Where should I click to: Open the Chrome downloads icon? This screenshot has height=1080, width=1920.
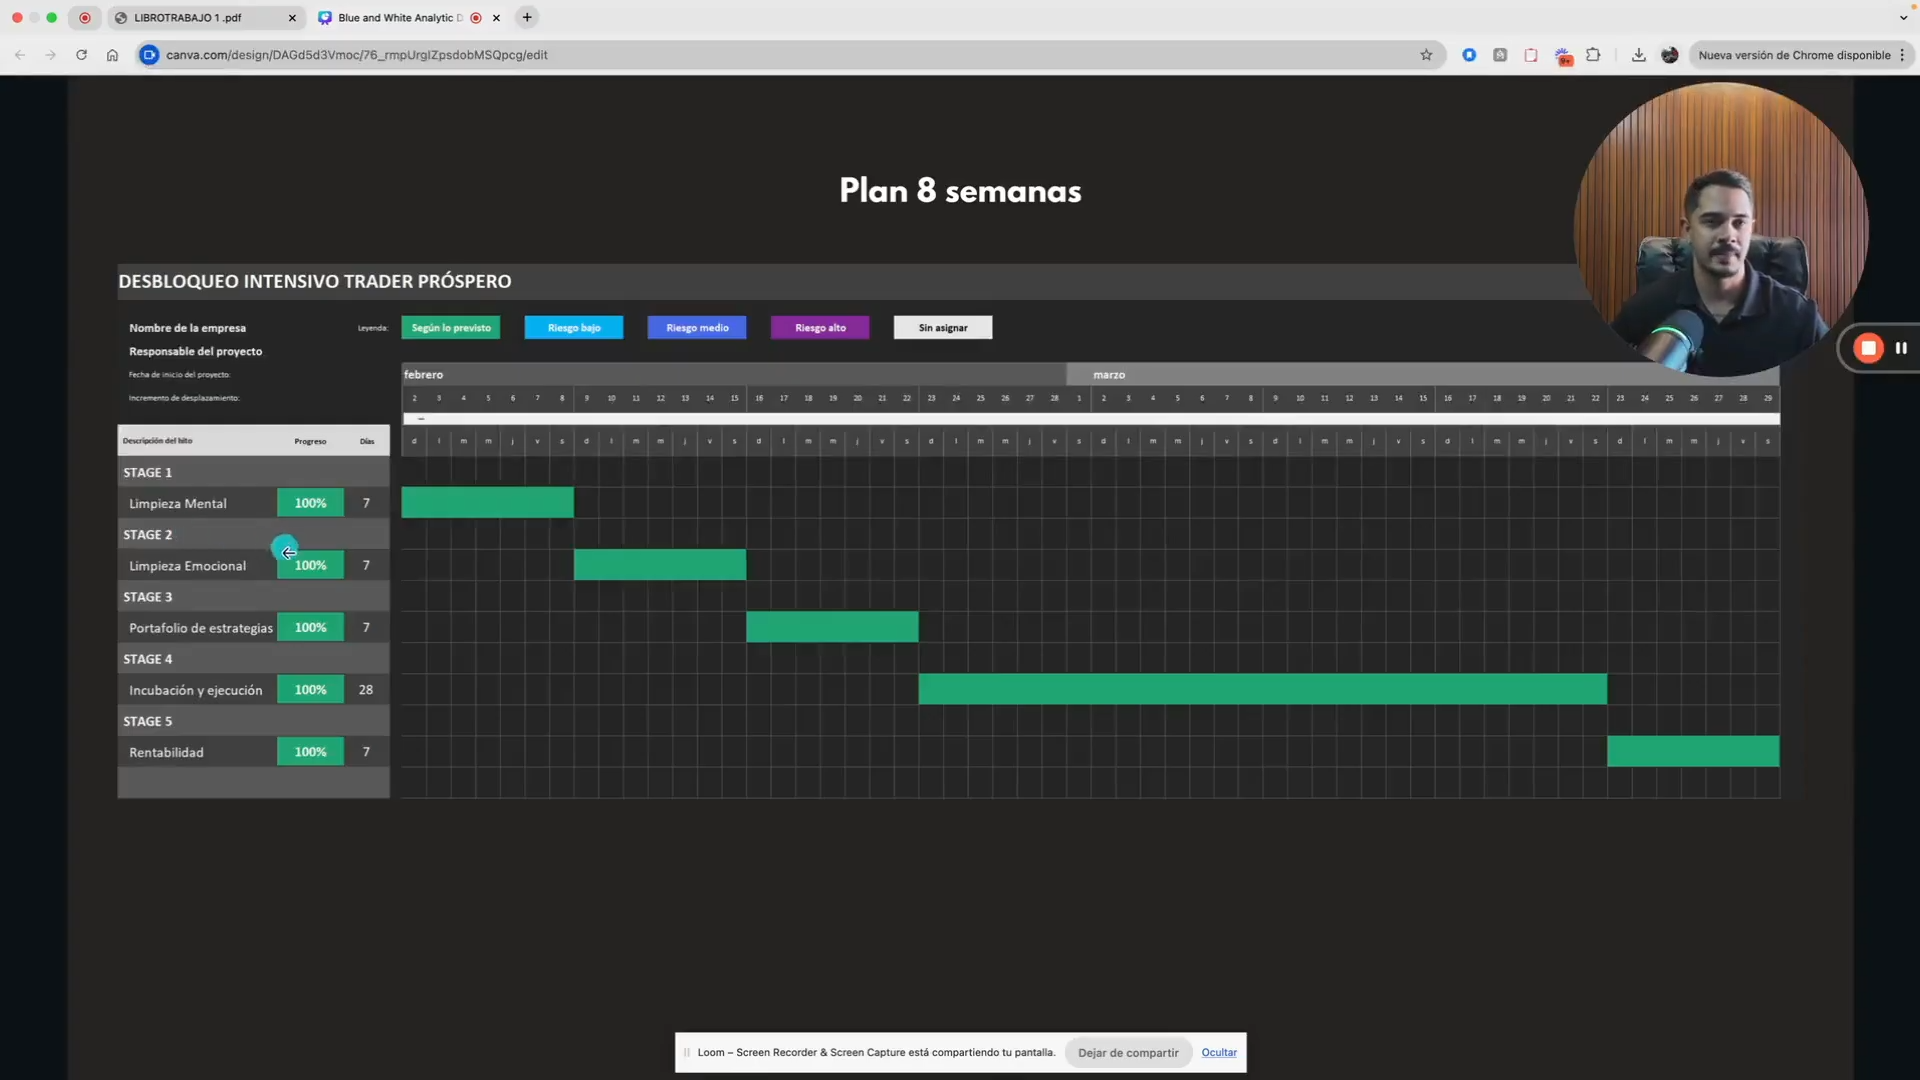tap(1638, 55)
